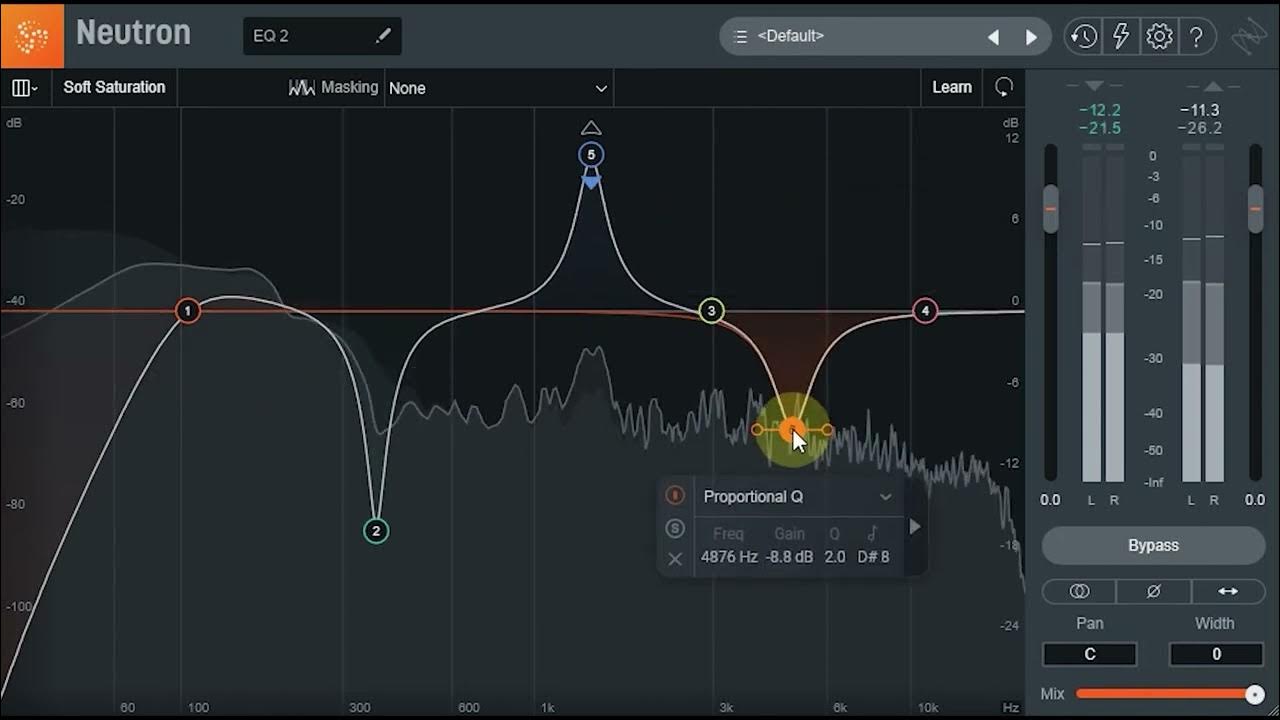Screen dimensions: 1280x720
Task: Solo the band with the S button
Action: coord(675,528)
